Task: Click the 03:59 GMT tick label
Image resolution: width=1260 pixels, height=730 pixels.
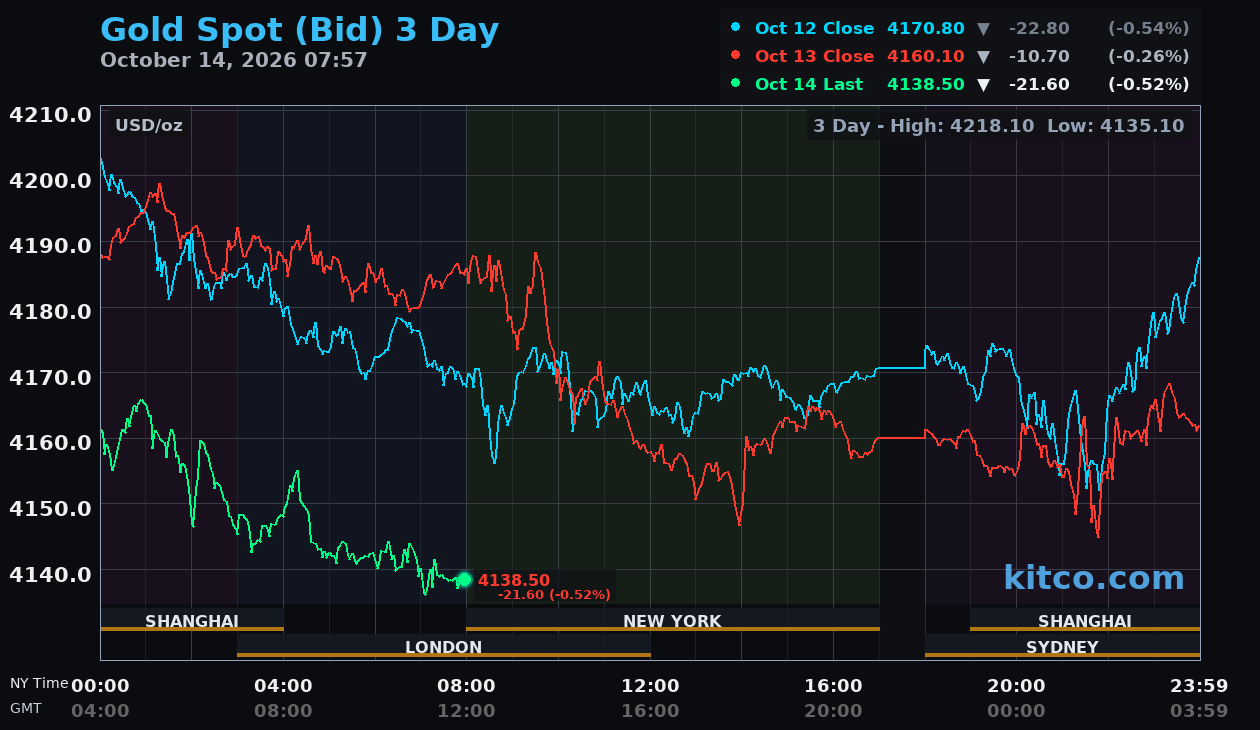Action: coord(1199,711)
